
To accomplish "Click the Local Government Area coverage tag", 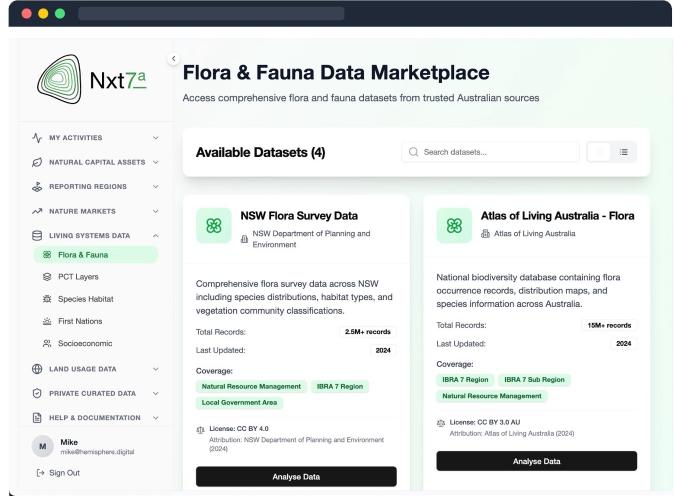I will (239, 403).
